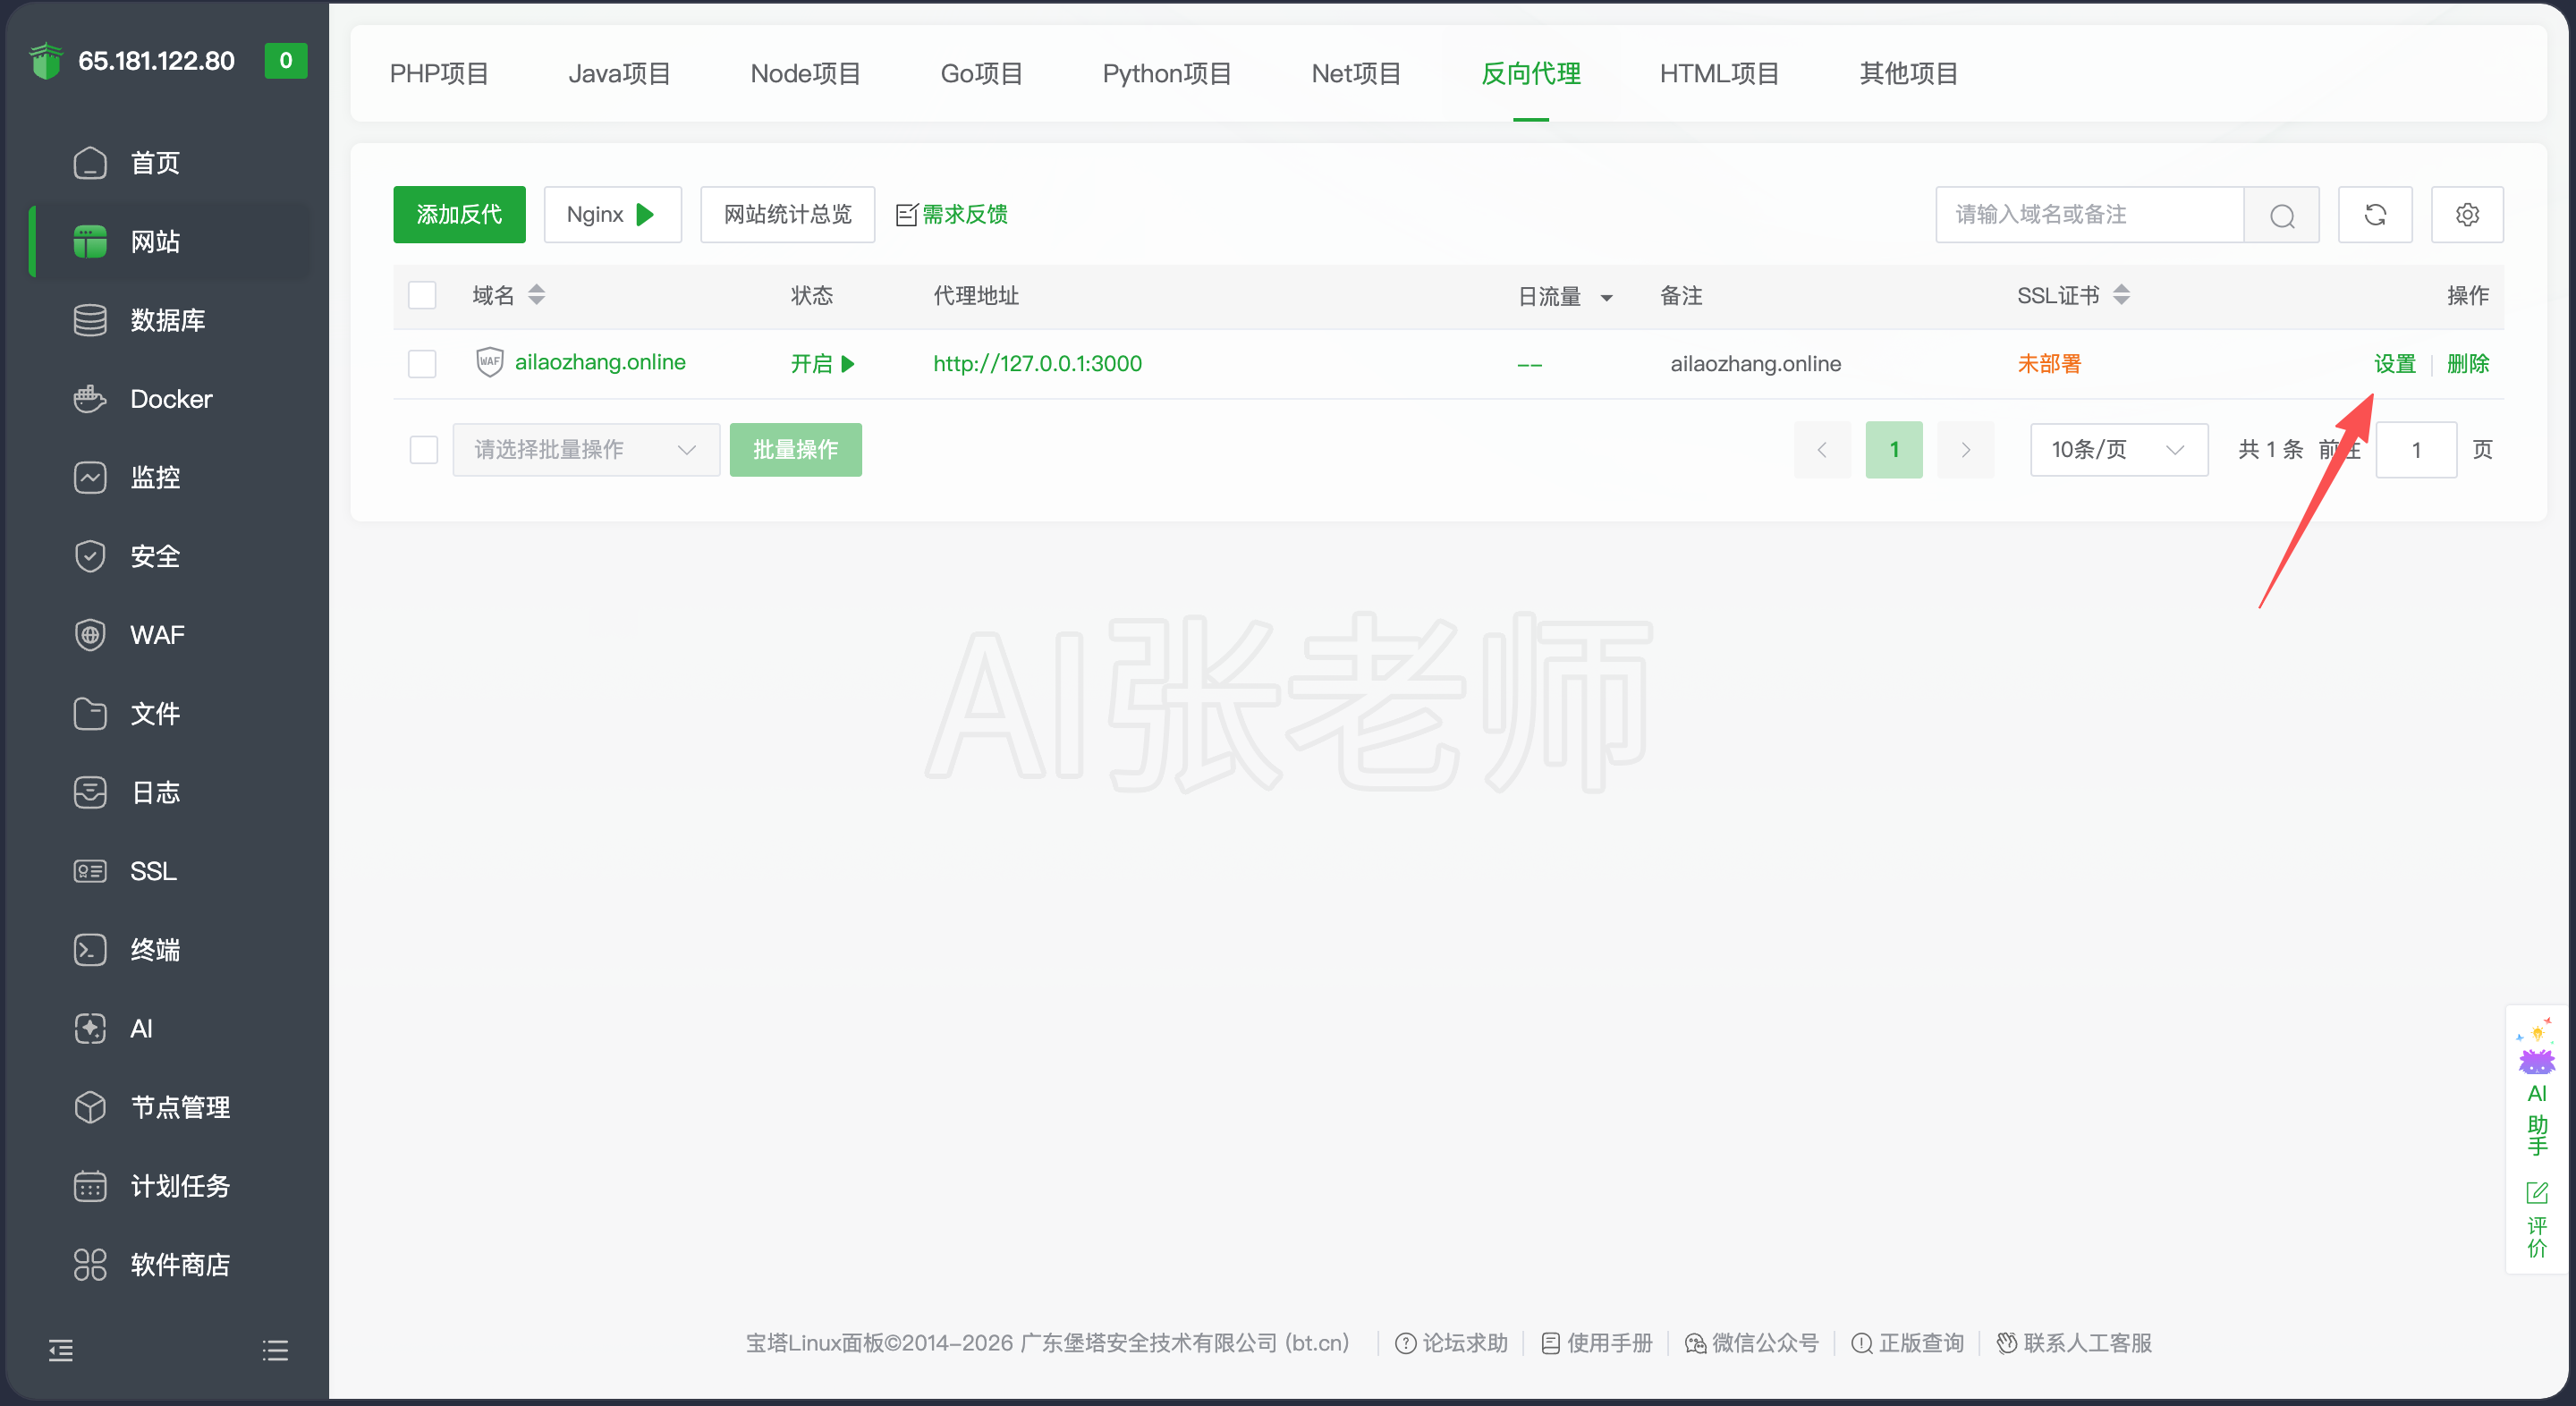
Task: Click the 添加反代 button
Action: pyautogui.click(x=459, y=215)
